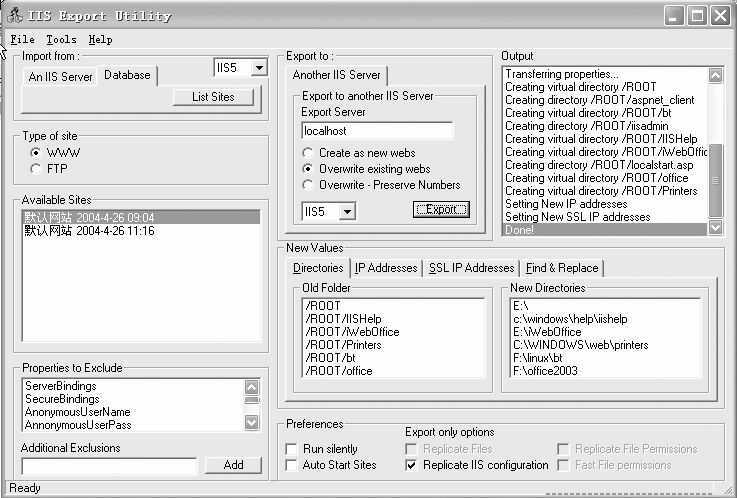Open the File menu

(x=22, y=39)
